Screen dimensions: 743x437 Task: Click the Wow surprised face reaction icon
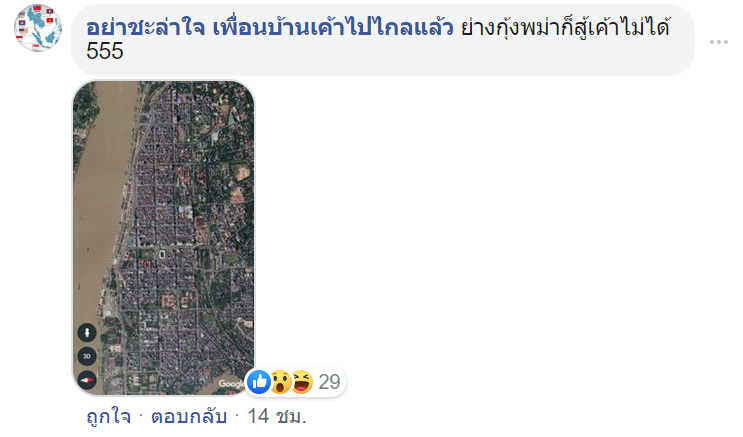(280, 382)
